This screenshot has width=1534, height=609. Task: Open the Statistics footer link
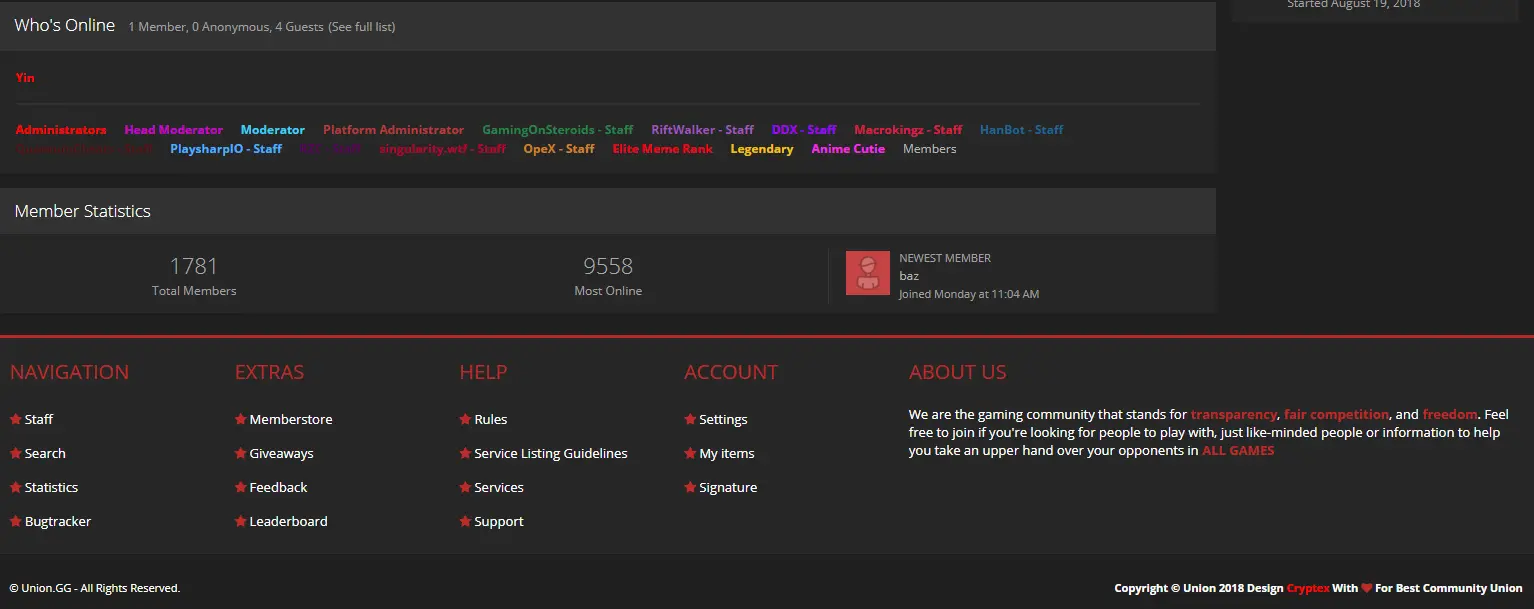[x=51, y=487]
